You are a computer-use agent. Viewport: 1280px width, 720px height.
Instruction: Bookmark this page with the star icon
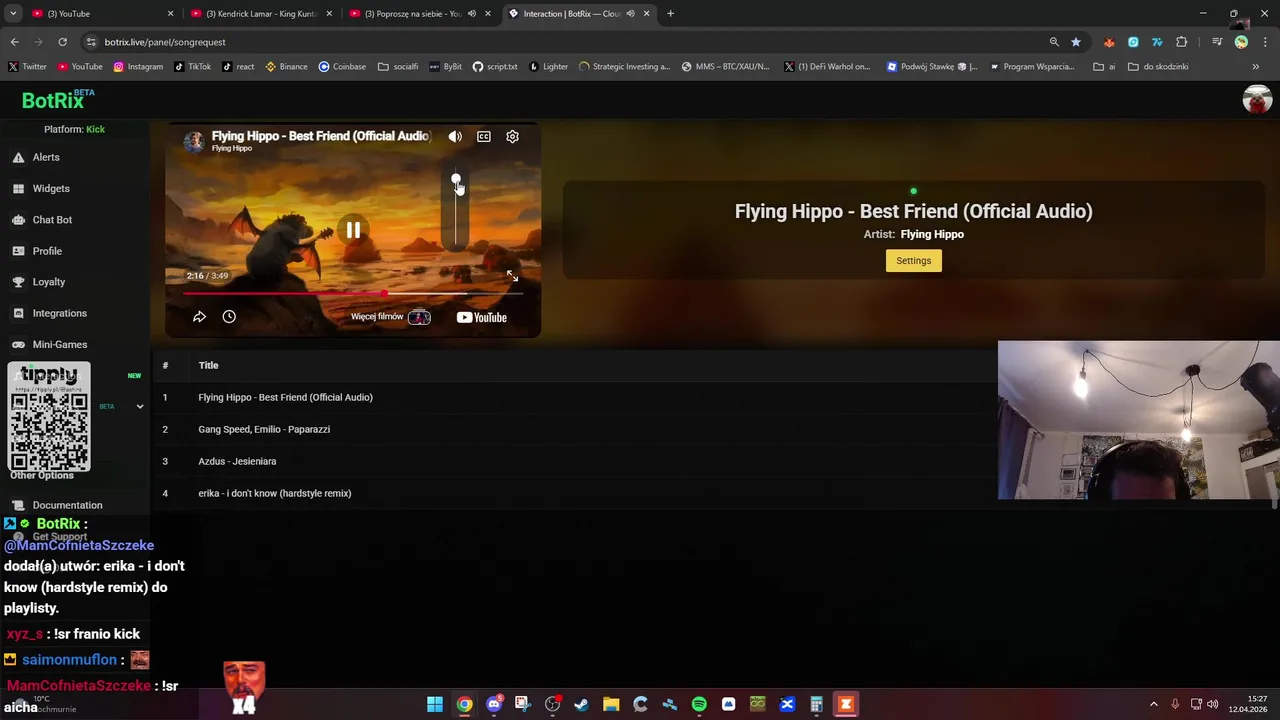[x=1076, y=42]
